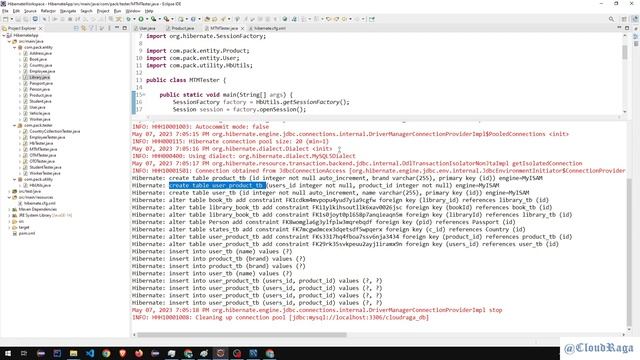Close the Project Explorer view

40,28
